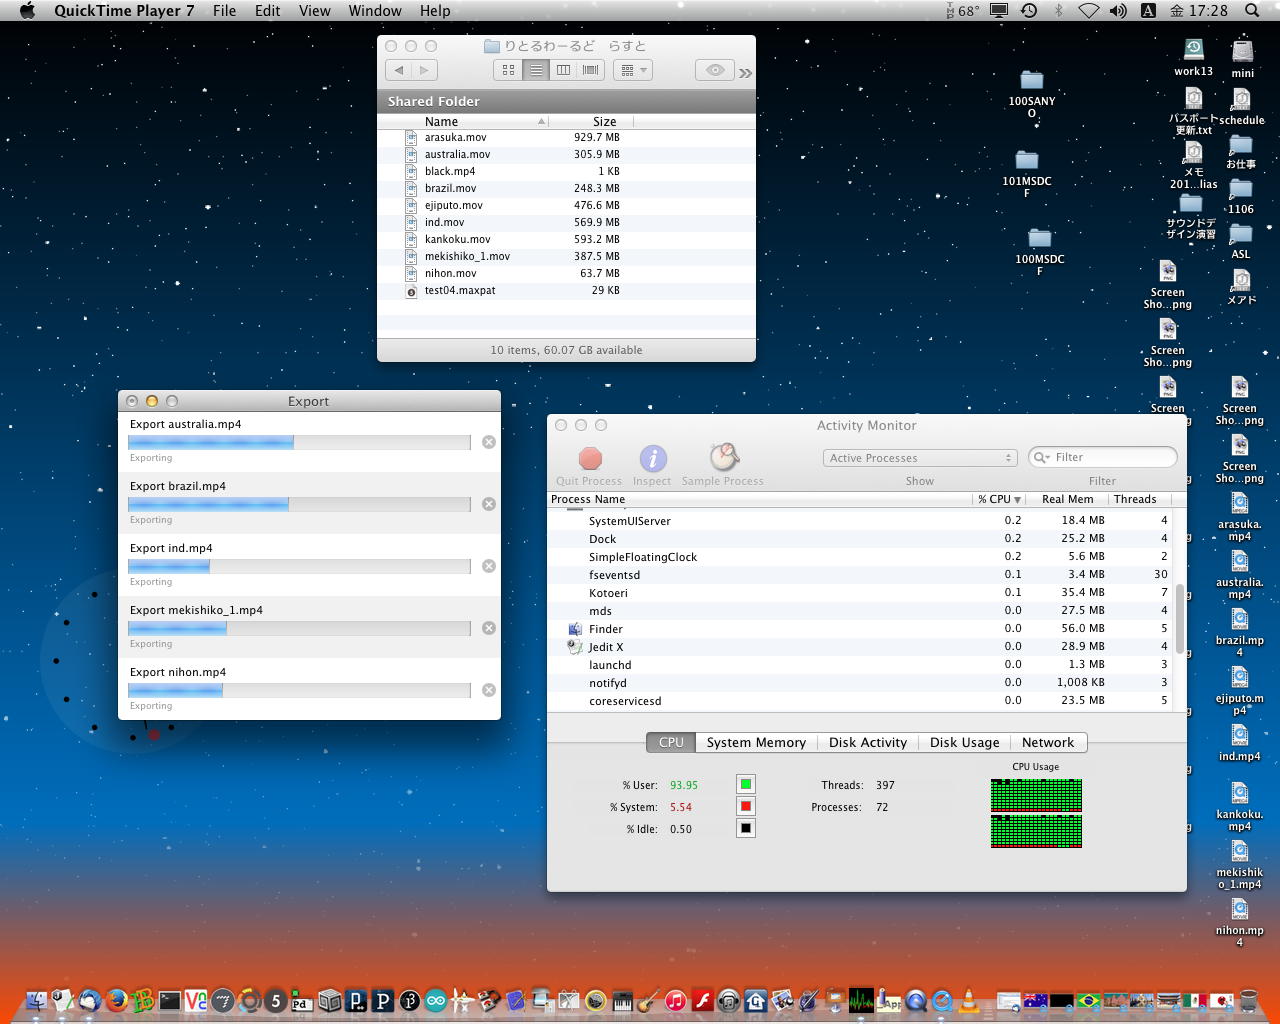Screen dimensions: 1280x1024
Task: Open Spotlight search in the menu bar
Action: [x=1251, y=11]
